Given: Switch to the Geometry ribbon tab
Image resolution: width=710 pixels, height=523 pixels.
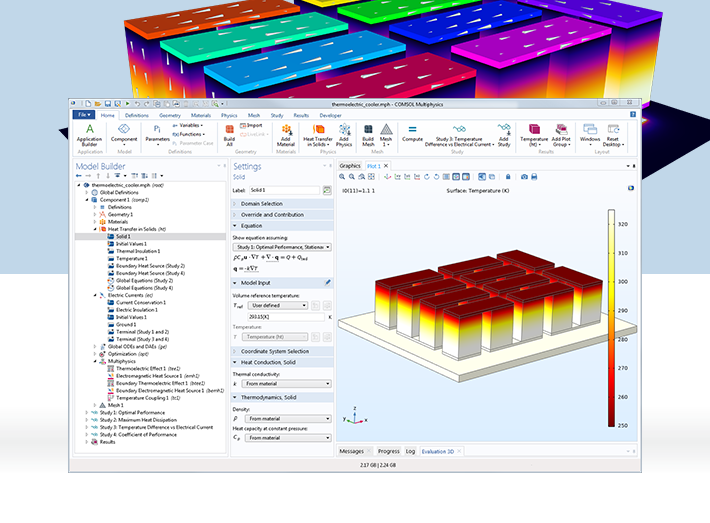Looking at the screenshot, I should [x=170, y=115].
